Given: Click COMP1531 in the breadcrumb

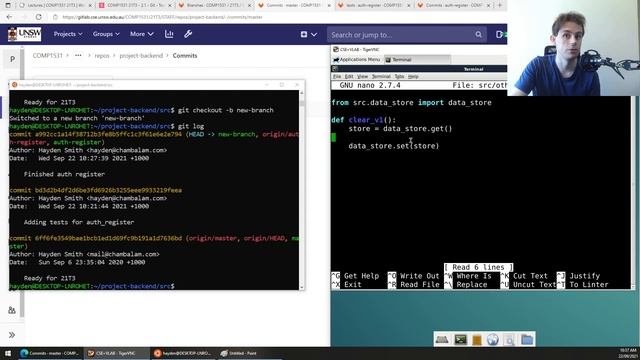Looking at the screenshot, I should [48, 56].
